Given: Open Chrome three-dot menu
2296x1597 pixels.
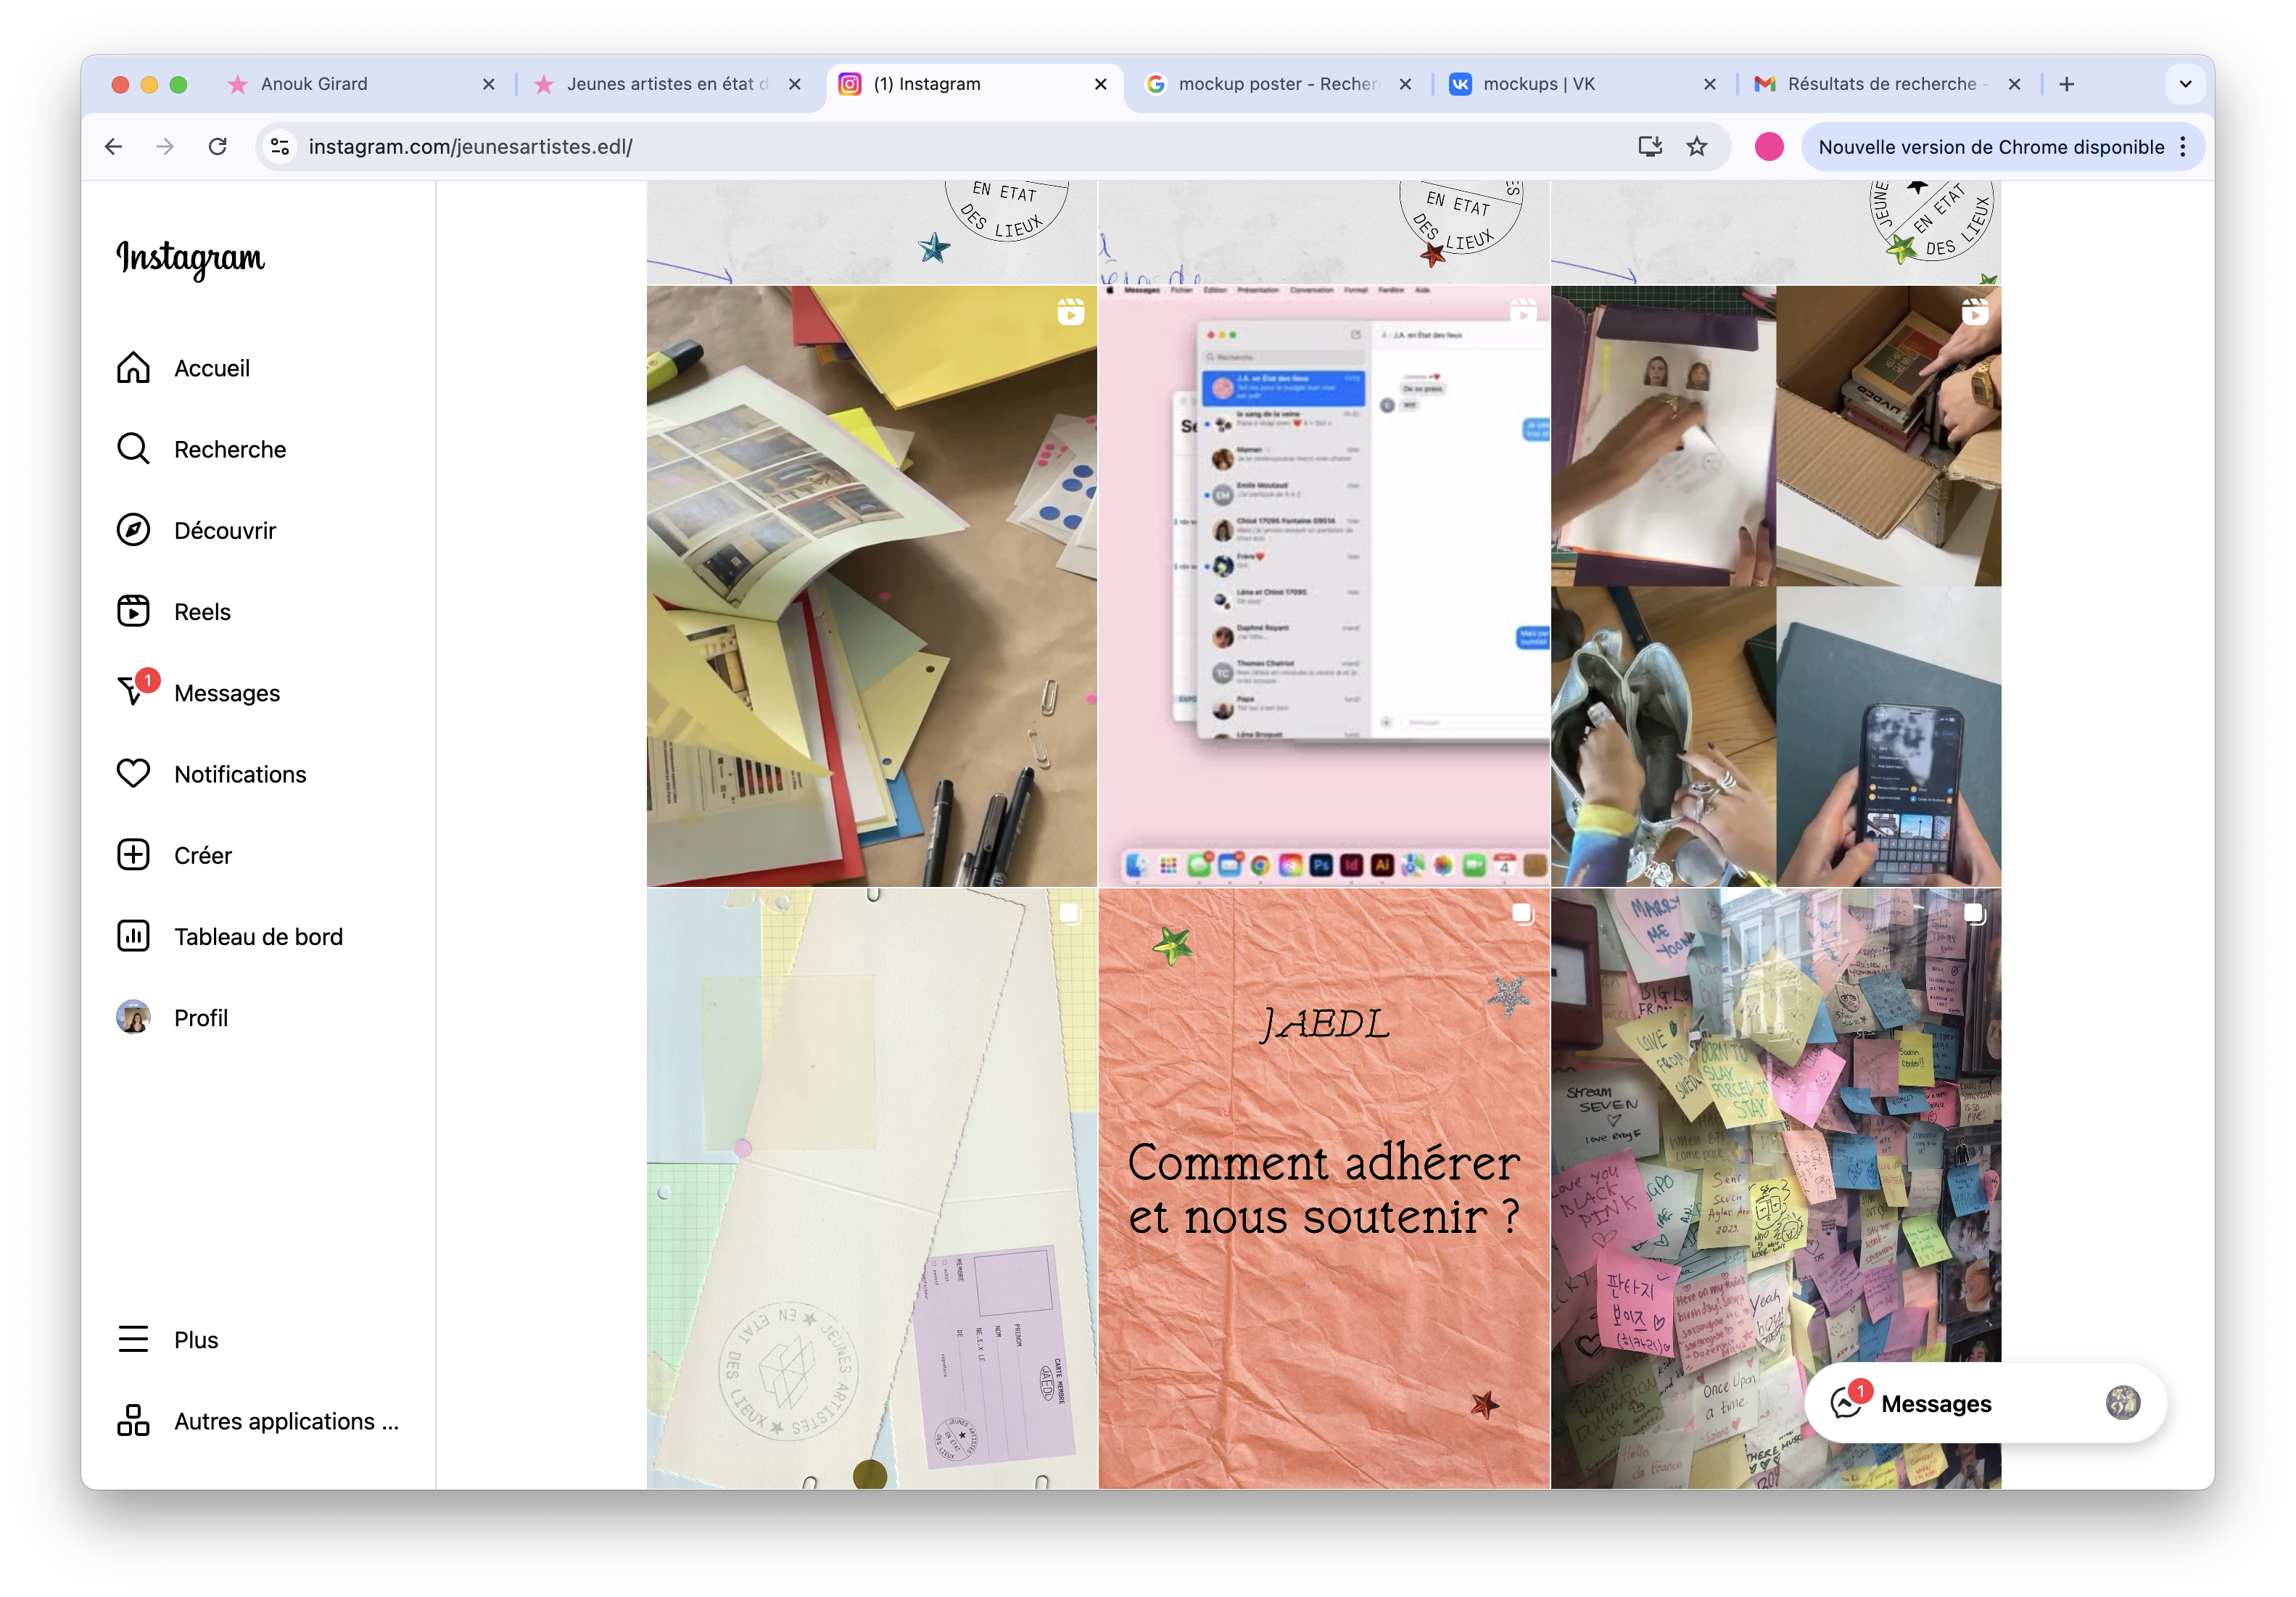Looking at the screenshot, I should pos(2184,147).
